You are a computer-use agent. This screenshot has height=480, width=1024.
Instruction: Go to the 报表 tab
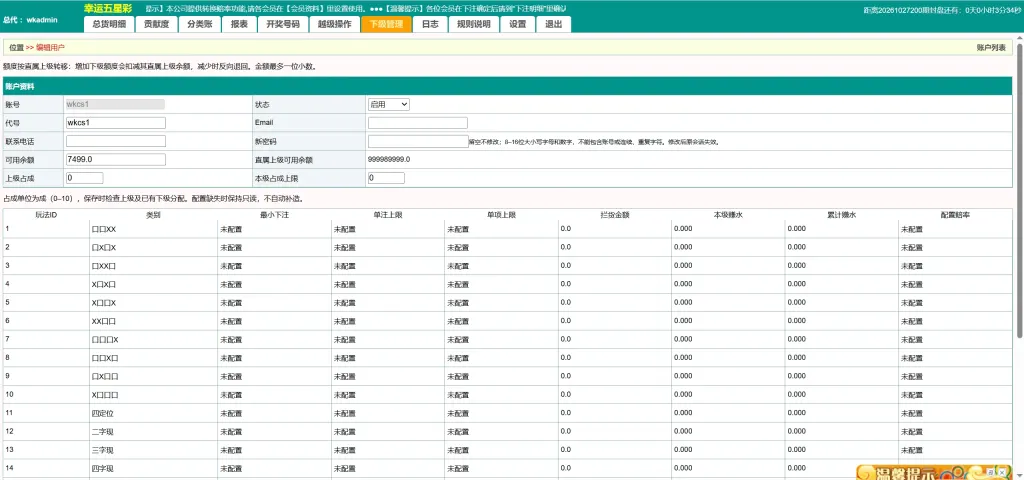tap(238, 24)
